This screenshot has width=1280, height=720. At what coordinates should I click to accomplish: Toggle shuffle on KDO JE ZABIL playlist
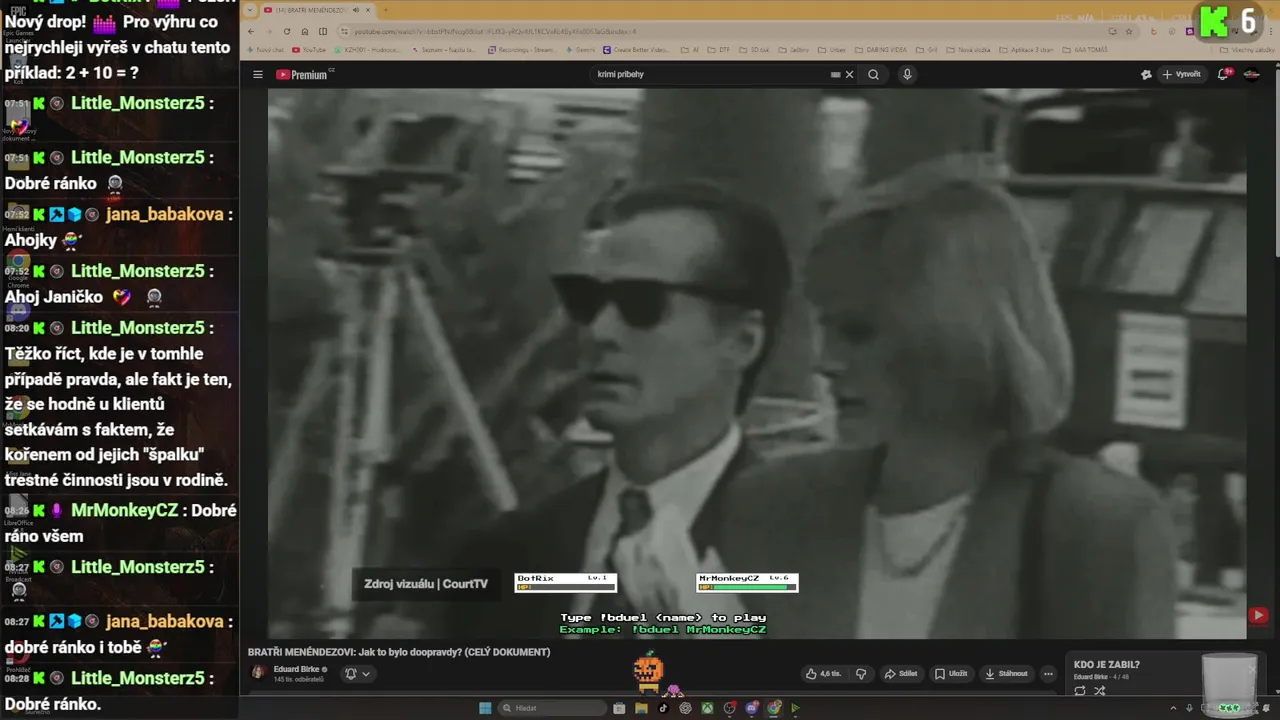coord(1100,691)
